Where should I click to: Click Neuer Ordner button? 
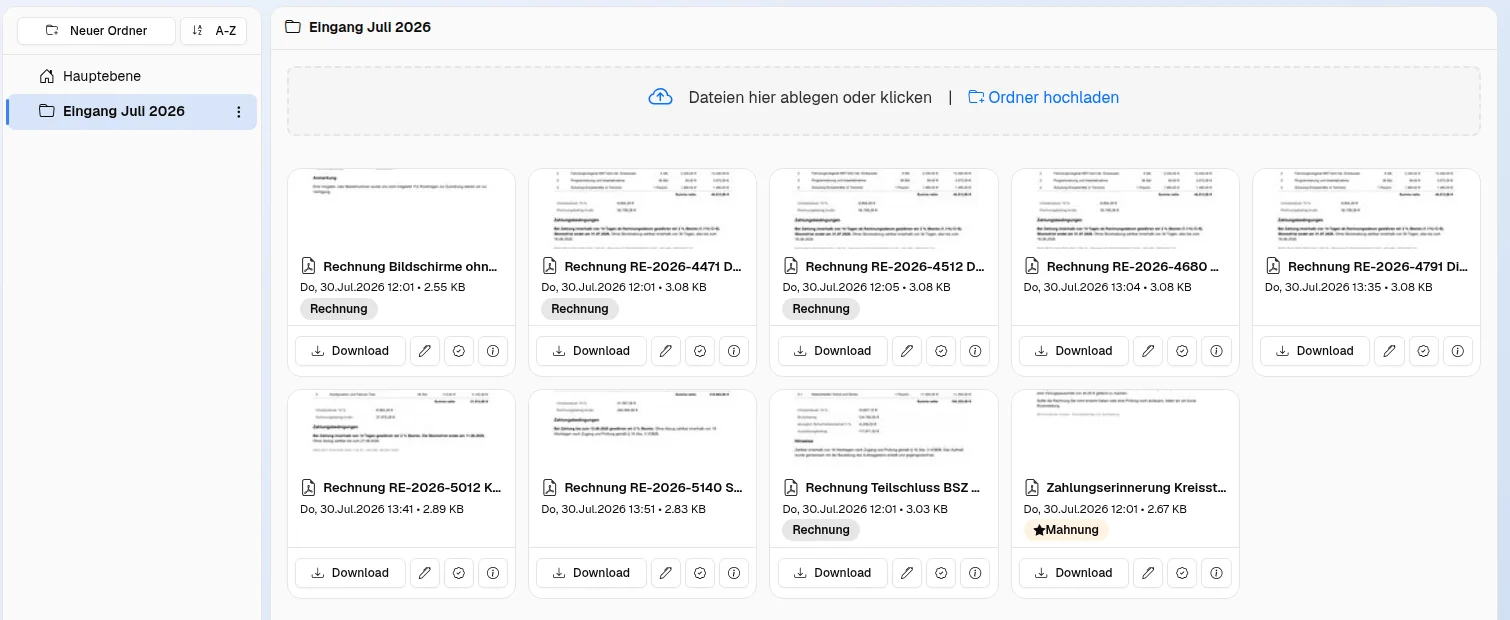(x=96, y=31)
